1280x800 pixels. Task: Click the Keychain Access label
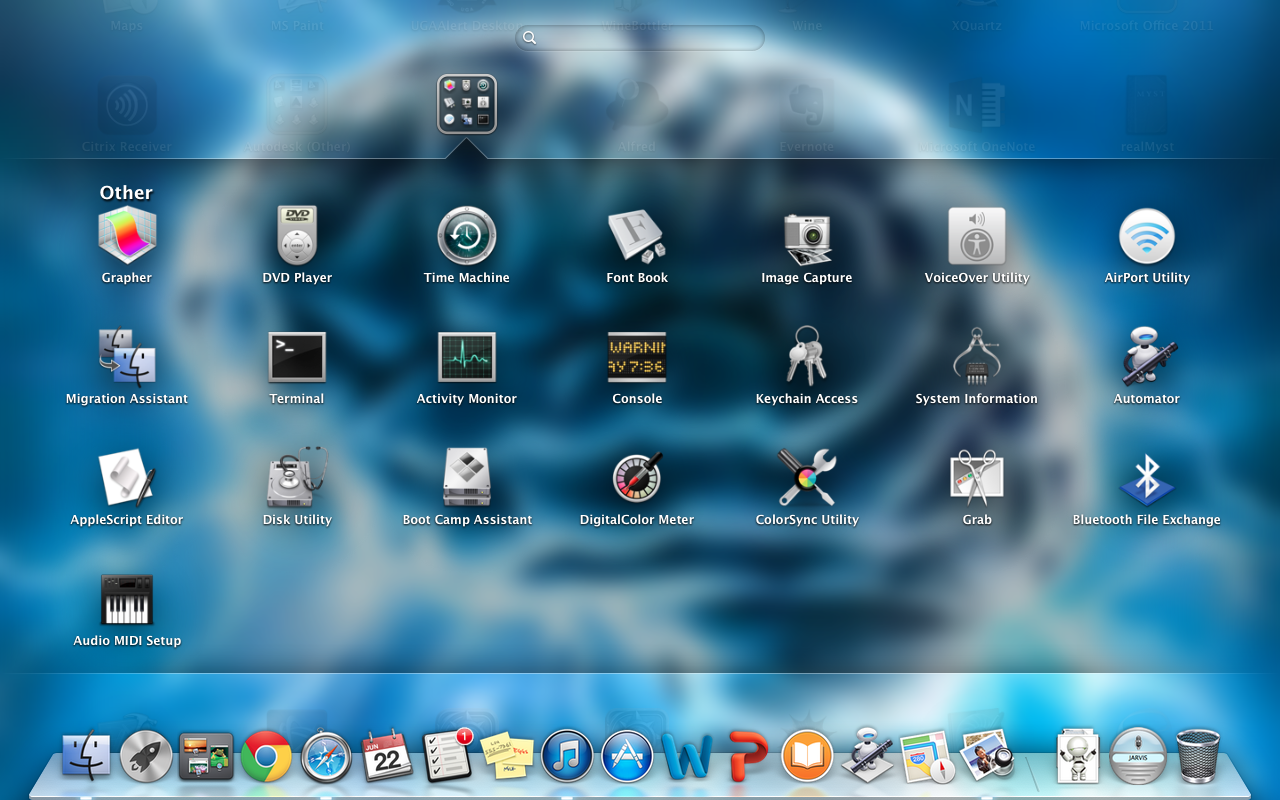(807, 399)
